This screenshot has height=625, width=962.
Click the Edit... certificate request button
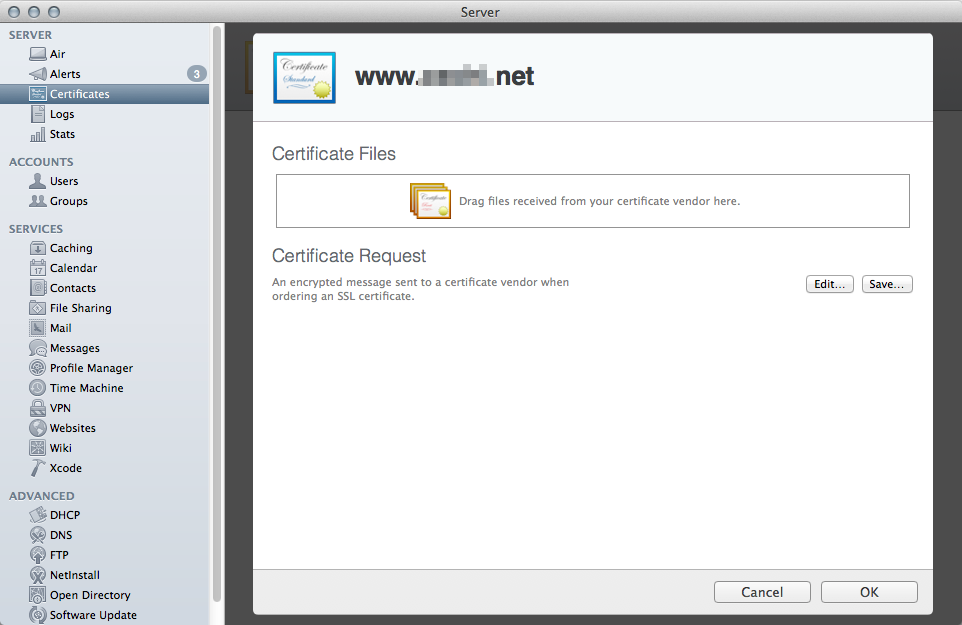tap(829, 284)
